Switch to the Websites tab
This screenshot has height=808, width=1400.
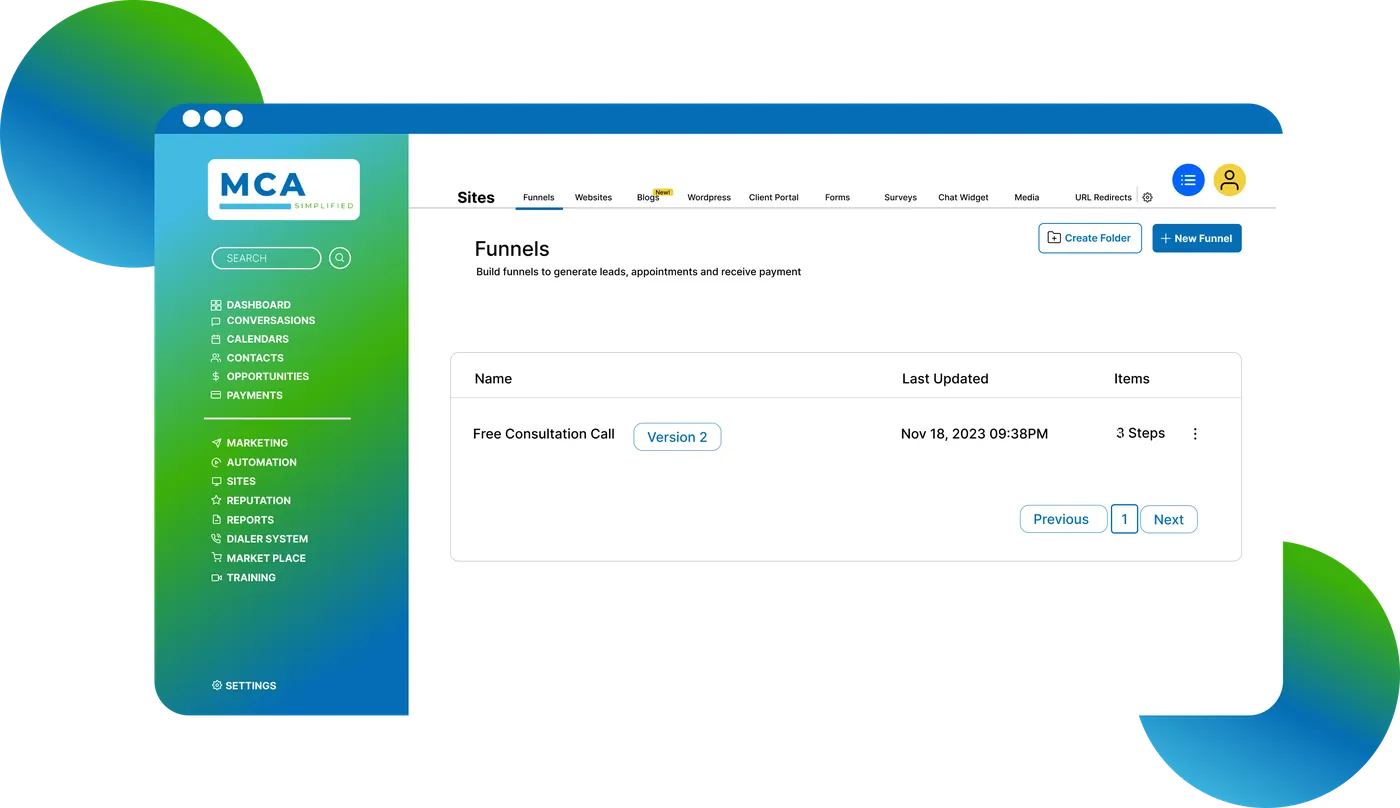593,198
